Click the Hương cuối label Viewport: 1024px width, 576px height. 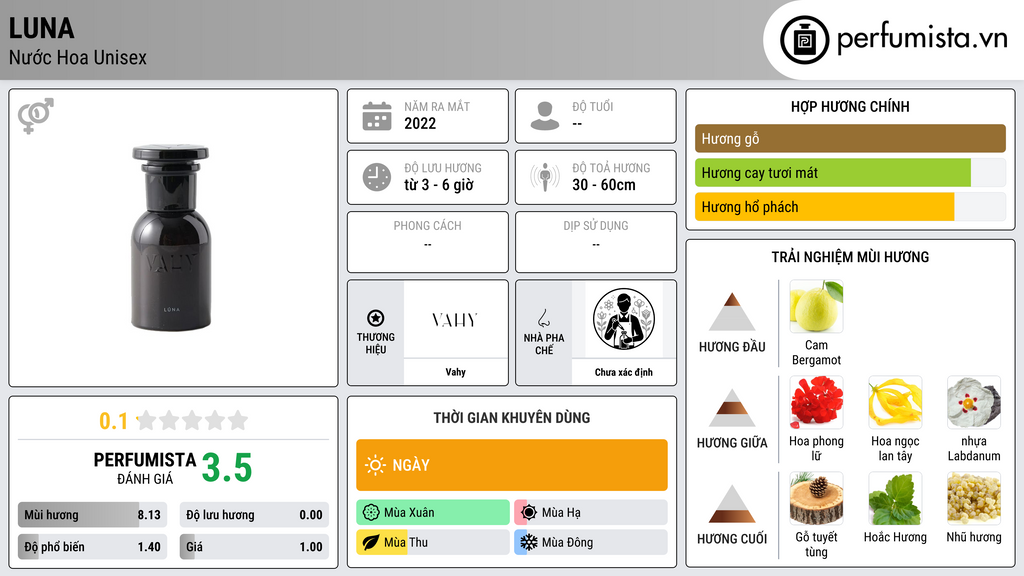coord(732,539)
